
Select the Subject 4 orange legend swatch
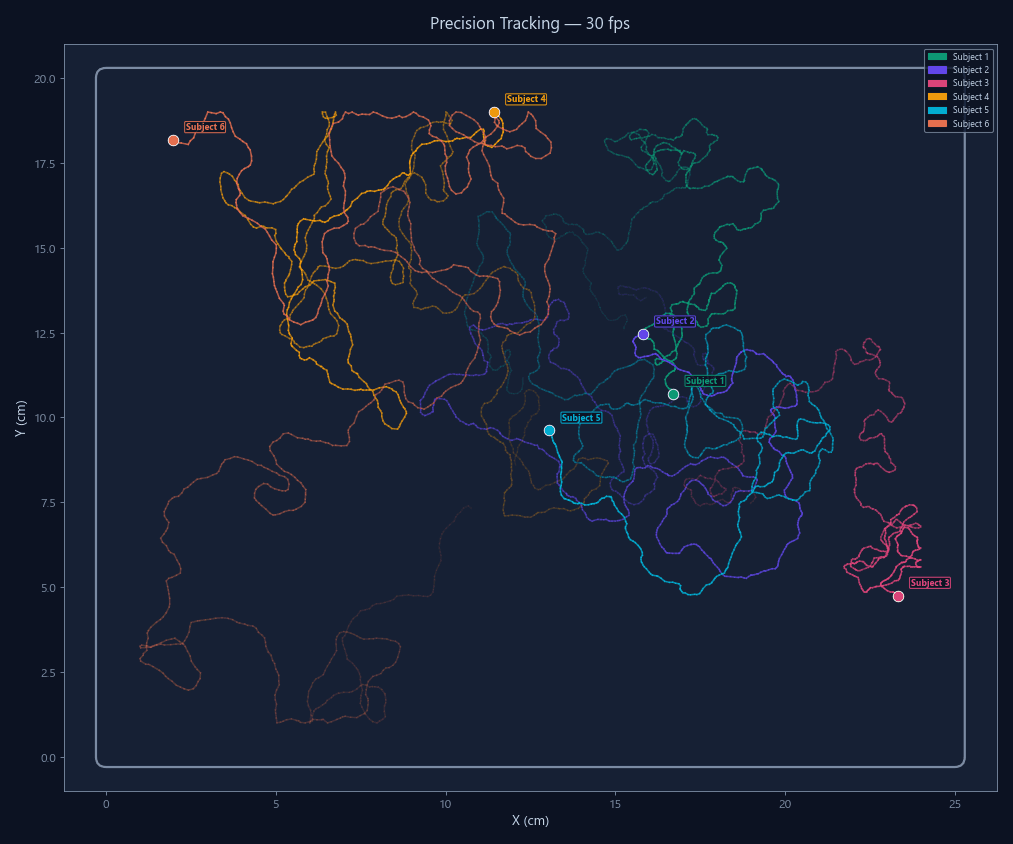point(937,97)
